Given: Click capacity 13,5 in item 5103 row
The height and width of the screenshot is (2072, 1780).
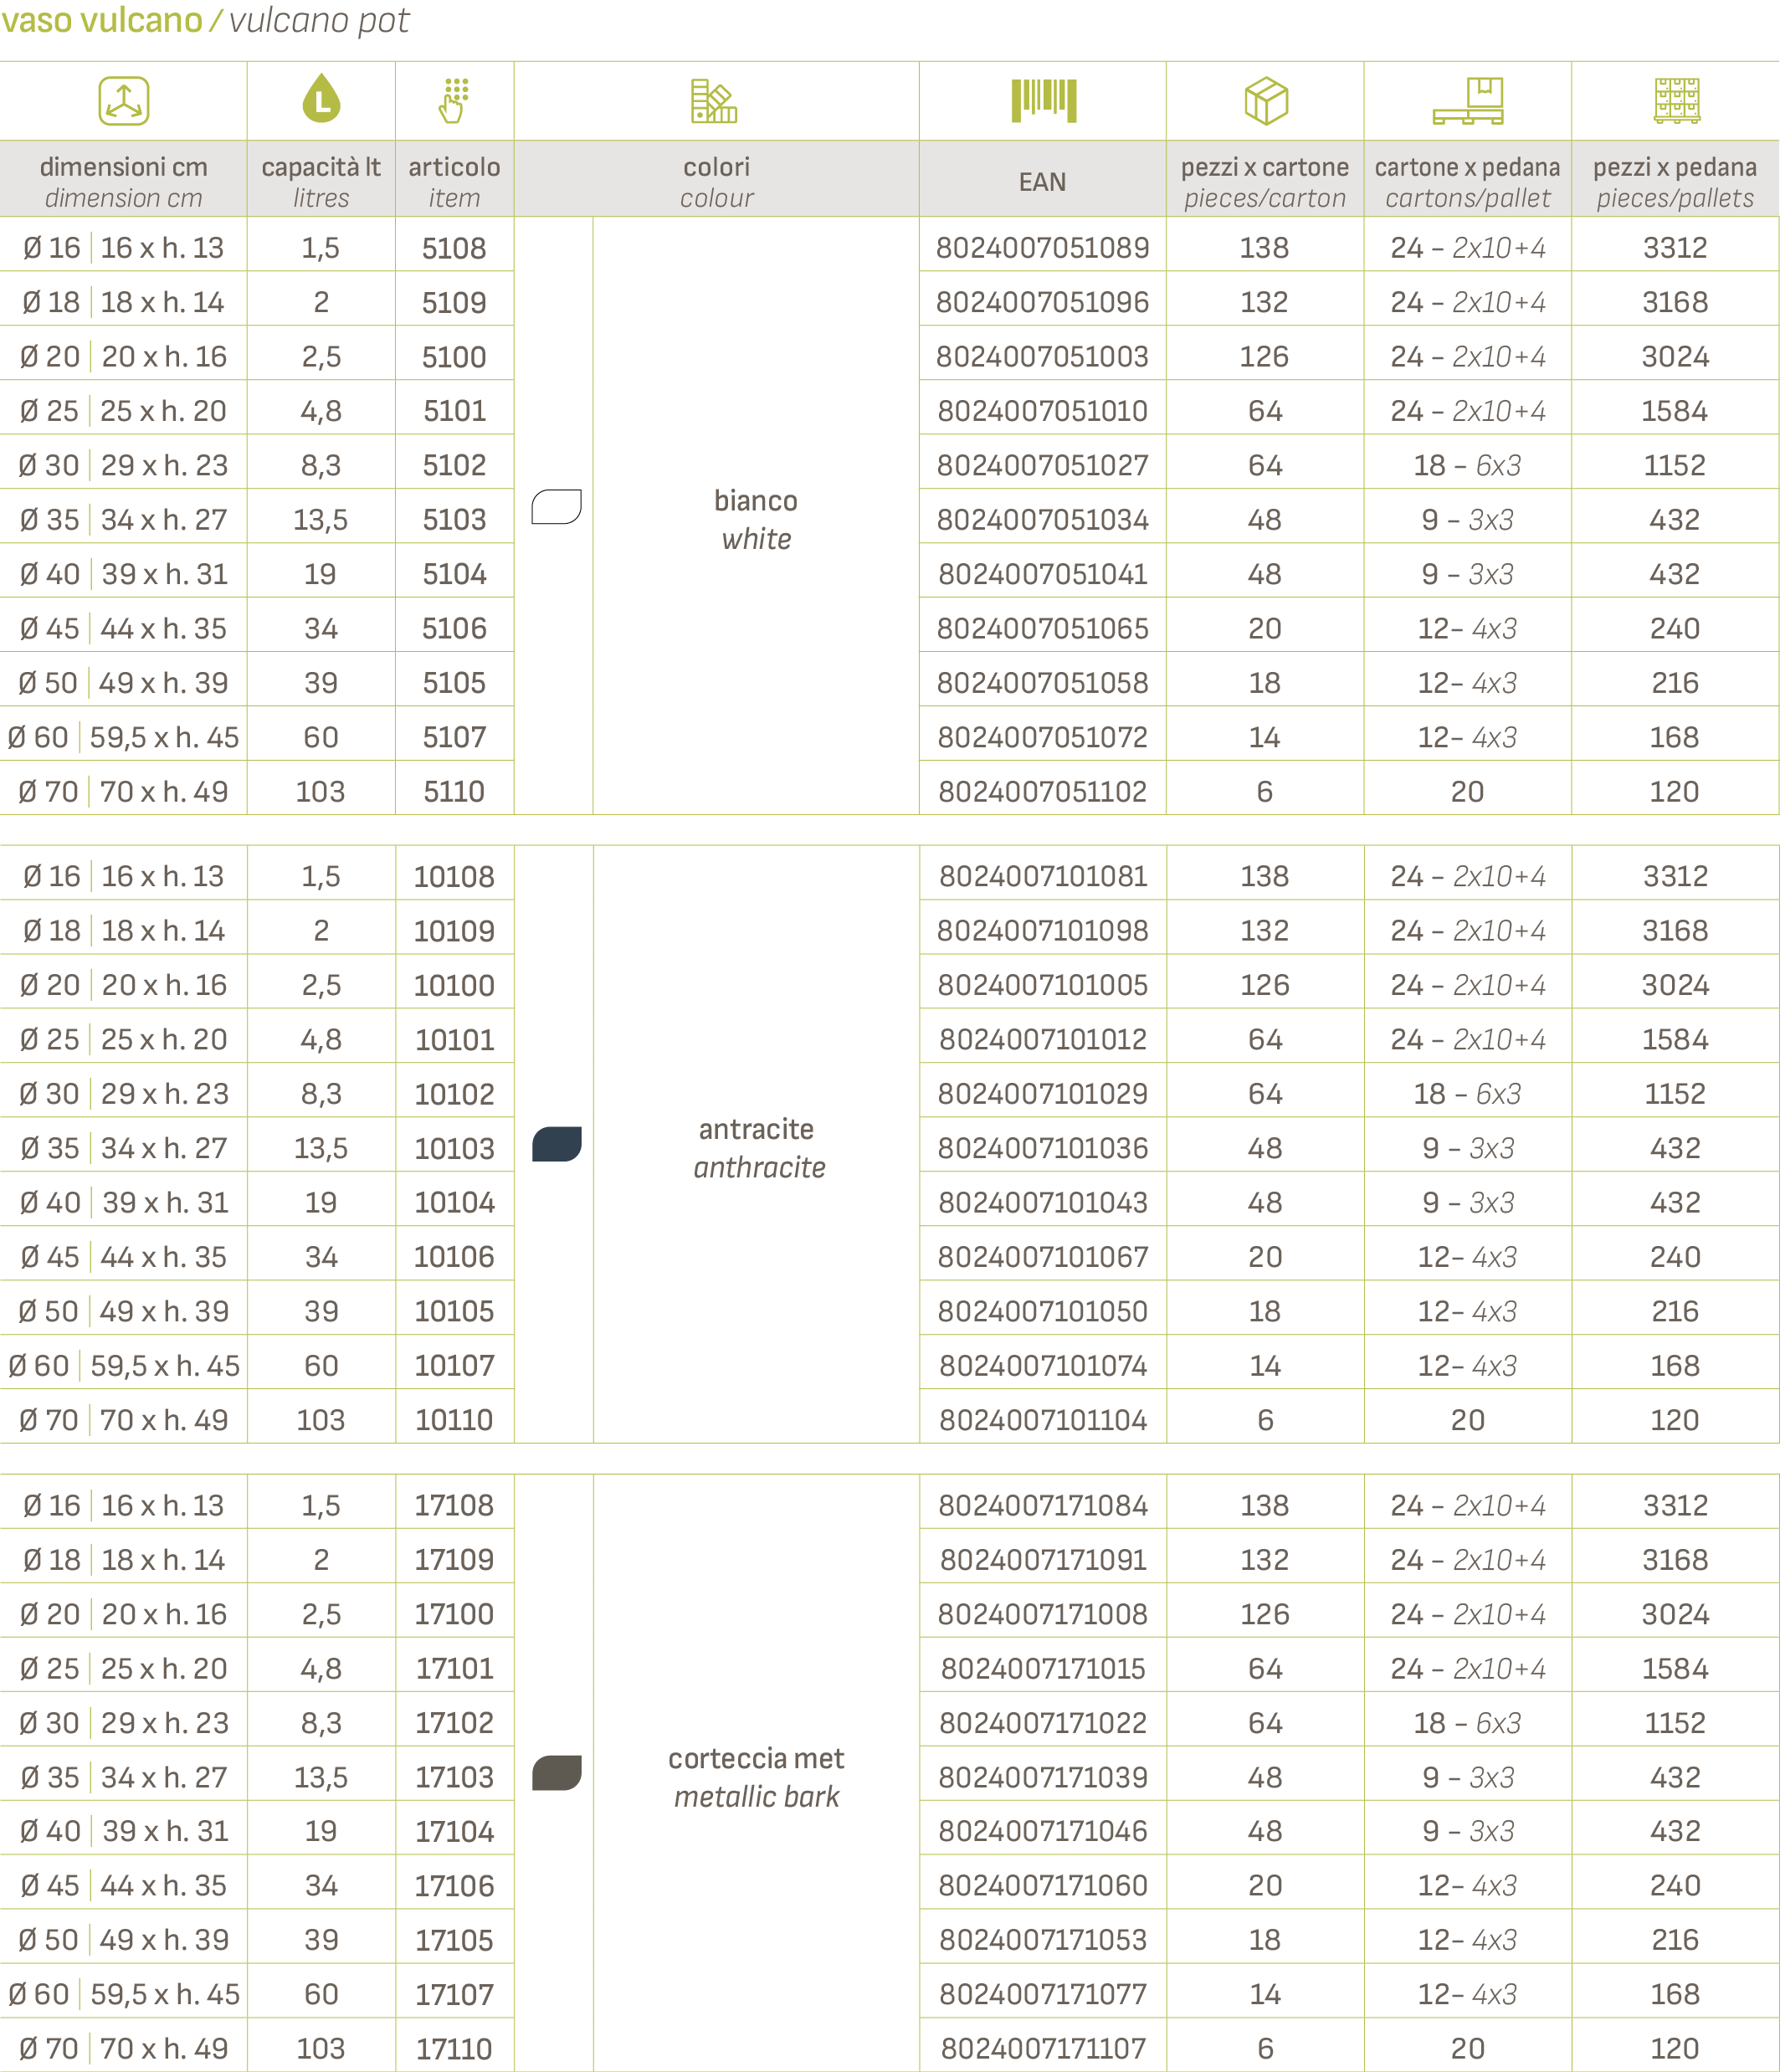Looking at the screenshot, I should tap(321, 520).
